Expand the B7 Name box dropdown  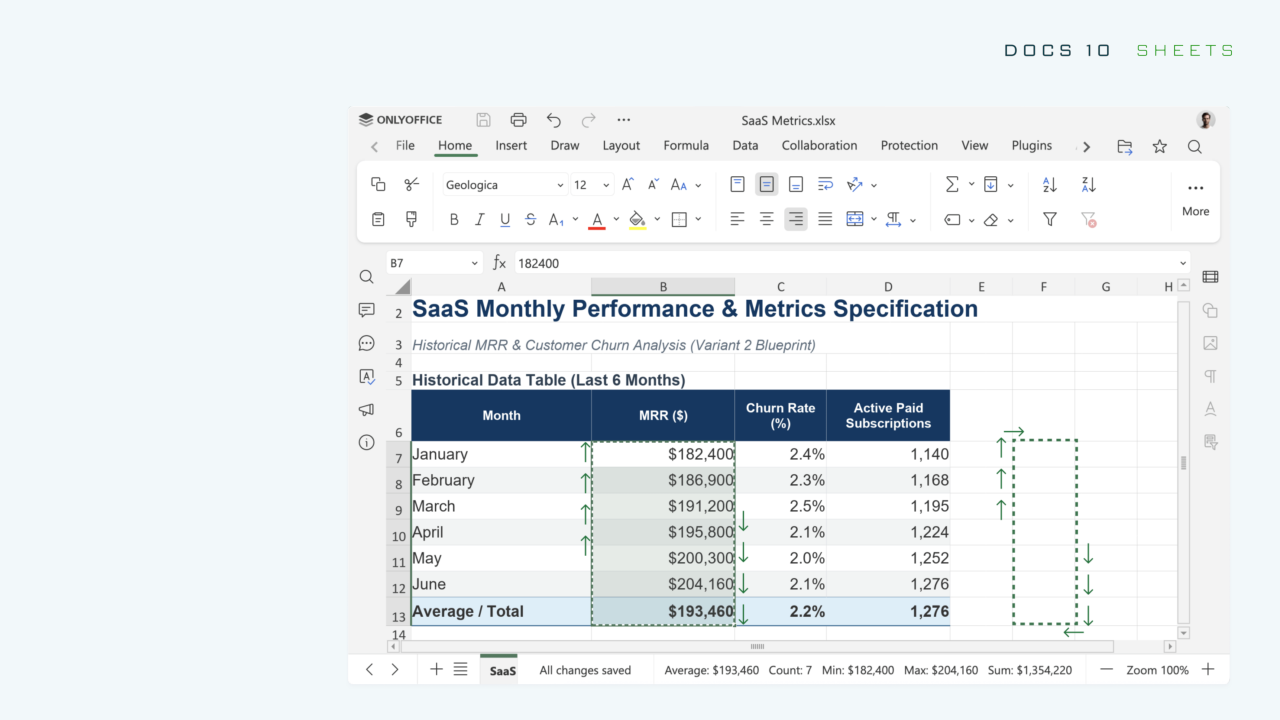[474, 263]
